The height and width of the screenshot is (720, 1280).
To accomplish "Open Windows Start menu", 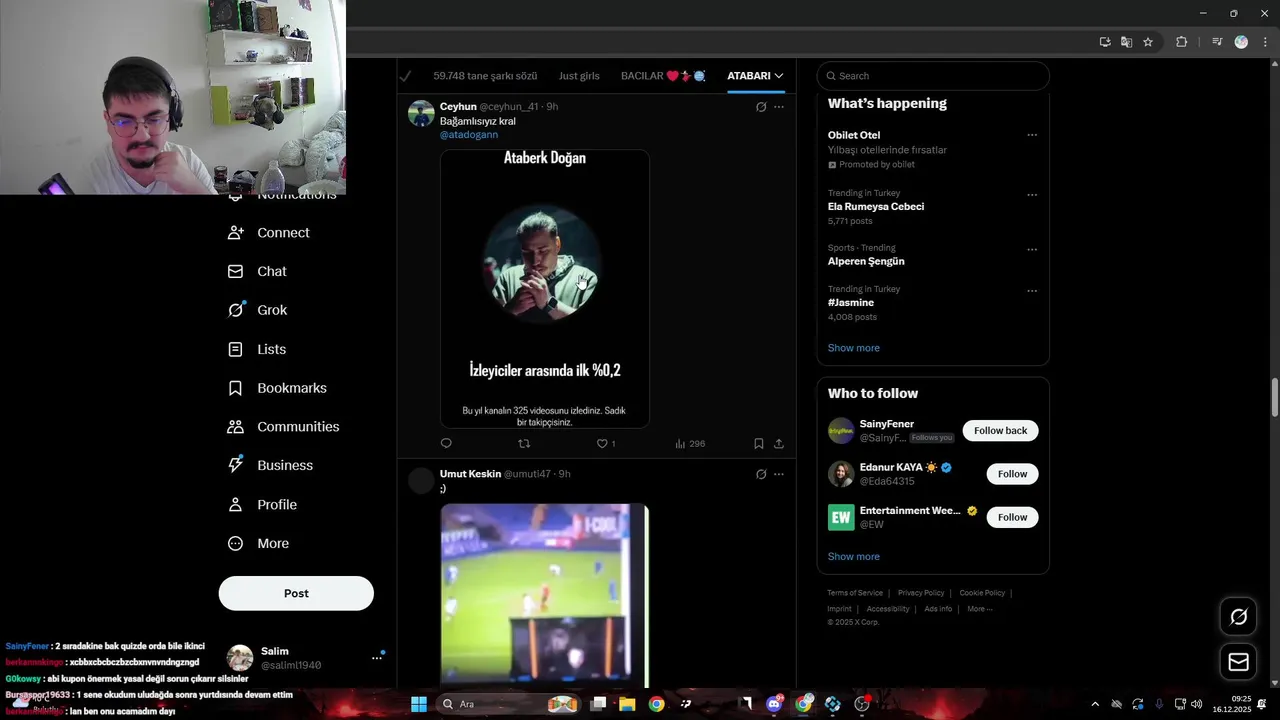I will [419, 704].
